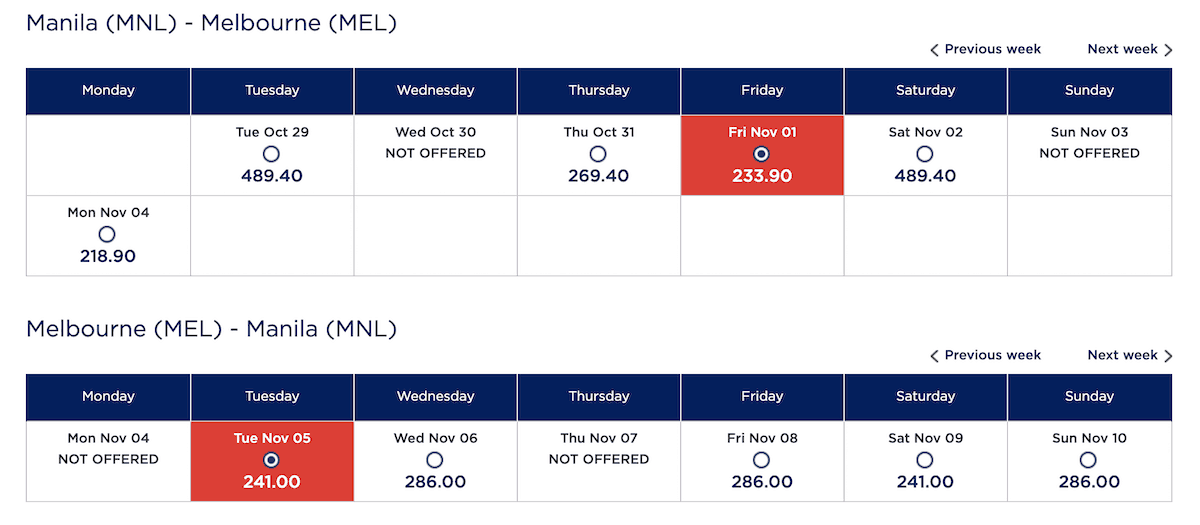The width and height of the screenshot is (1200, 525).
Task: Click the Friday column header in outbound table
Action: (x=762, y=90)
